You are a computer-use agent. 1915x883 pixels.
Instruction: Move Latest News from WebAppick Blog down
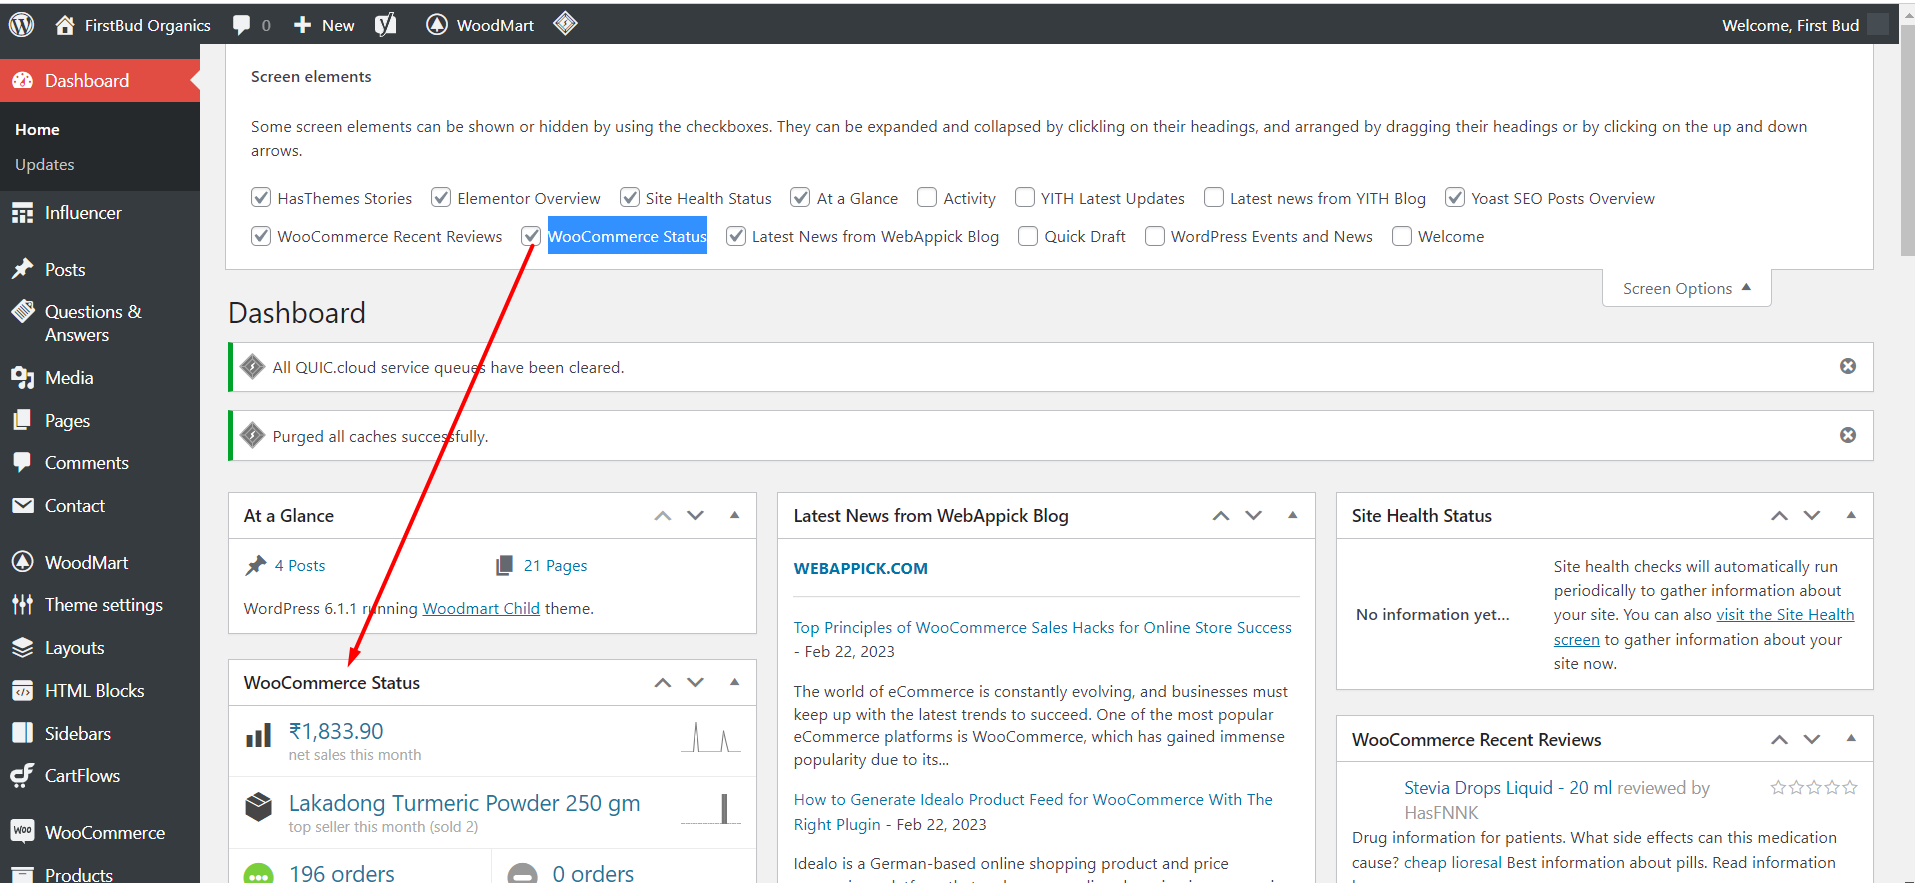click(1254, 516)
